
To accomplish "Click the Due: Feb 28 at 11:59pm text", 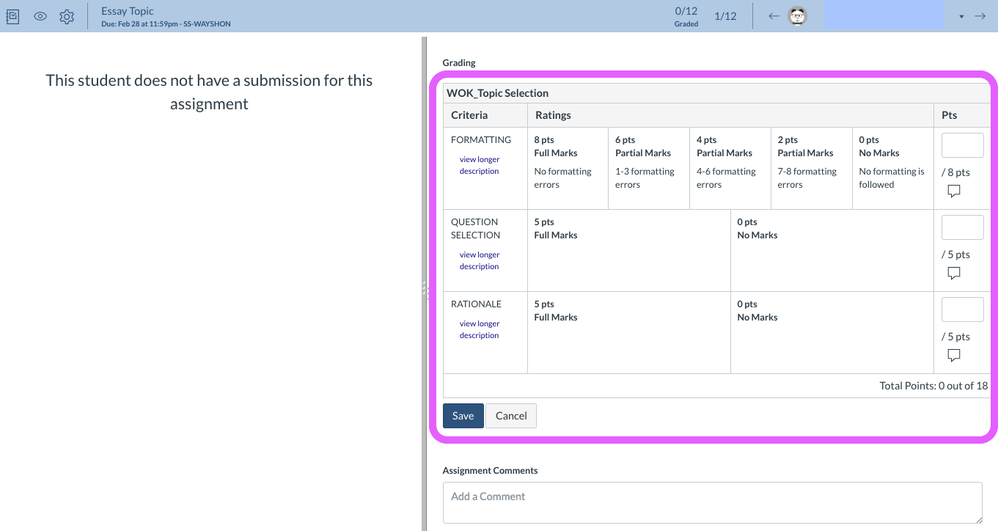I will pyautogui.click(x=165, y=24).
